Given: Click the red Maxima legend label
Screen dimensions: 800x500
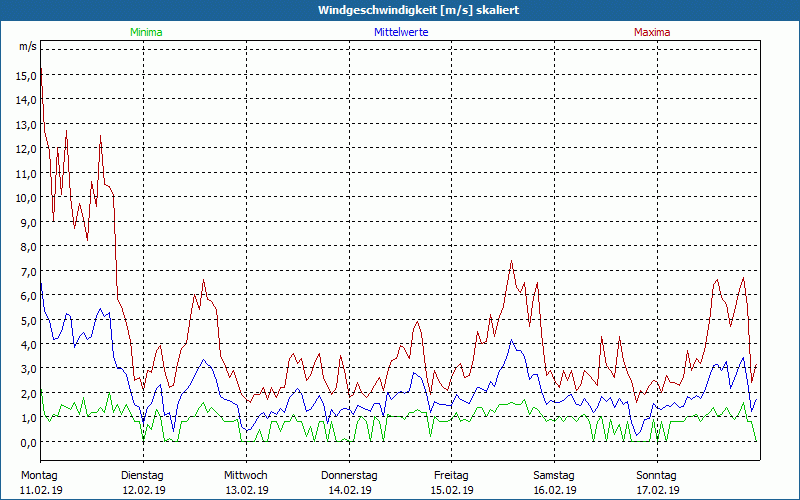Looking at the screenshot, I should (x=652, y=32).
